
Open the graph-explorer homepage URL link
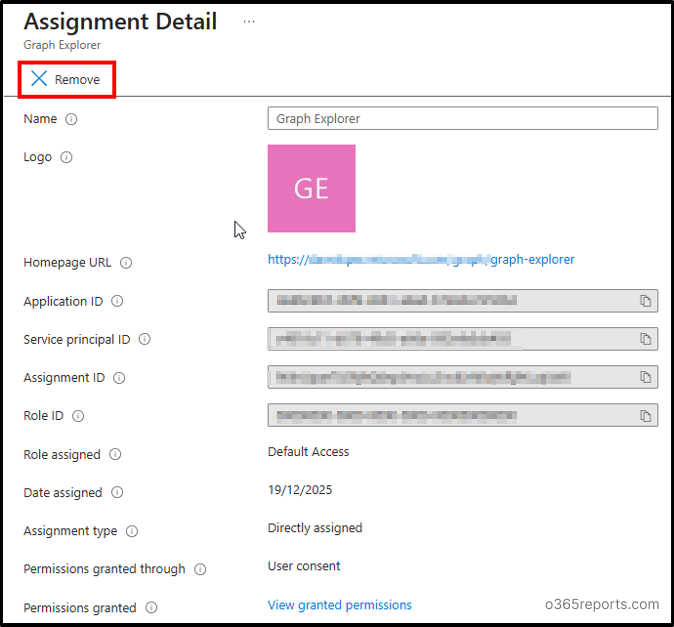click(x=421, y=260)
